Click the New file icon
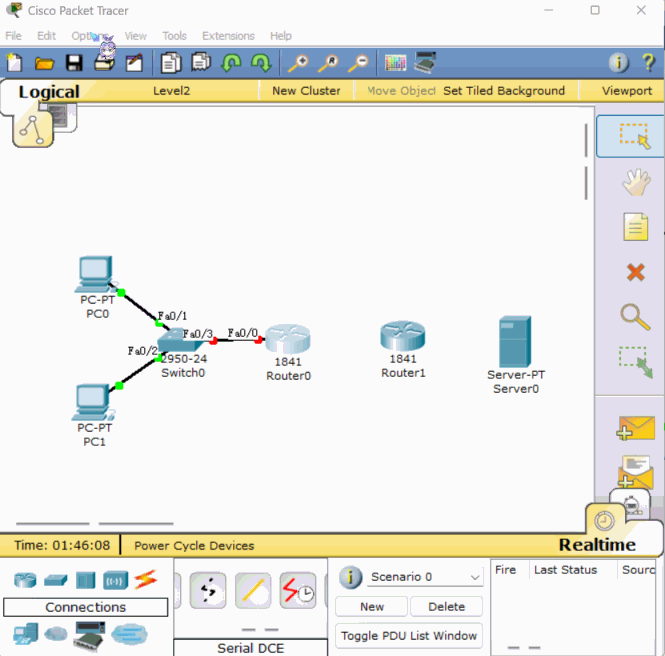The width and height of the screenshot is (665, 656). (14, 63)
